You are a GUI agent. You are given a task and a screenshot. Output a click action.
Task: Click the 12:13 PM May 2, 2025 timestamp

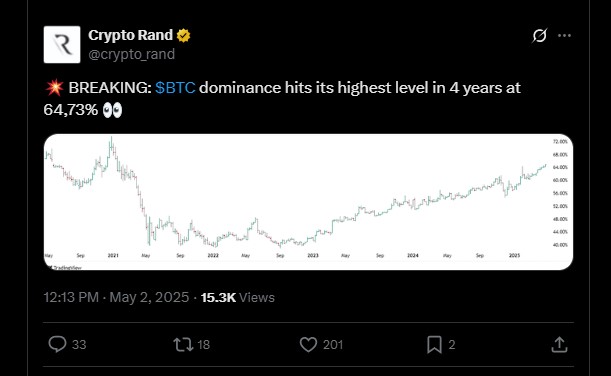pyautogui.click(x=116, y=297)
